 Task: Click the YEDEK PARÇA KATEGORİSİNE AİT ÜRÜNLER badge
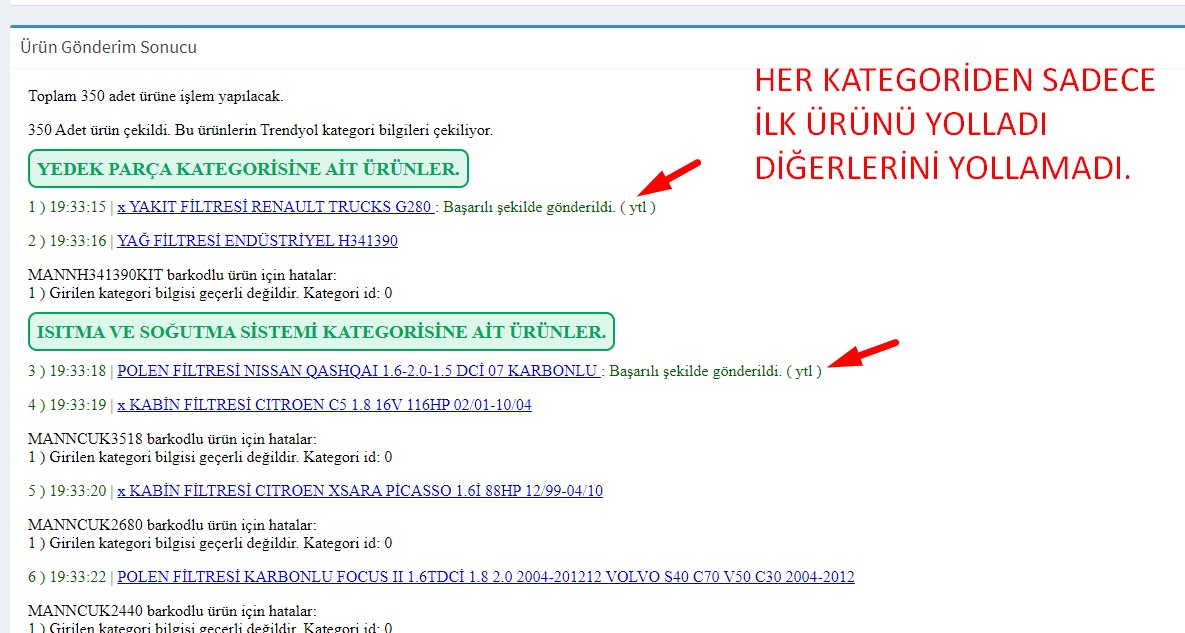tap(248, 169)
